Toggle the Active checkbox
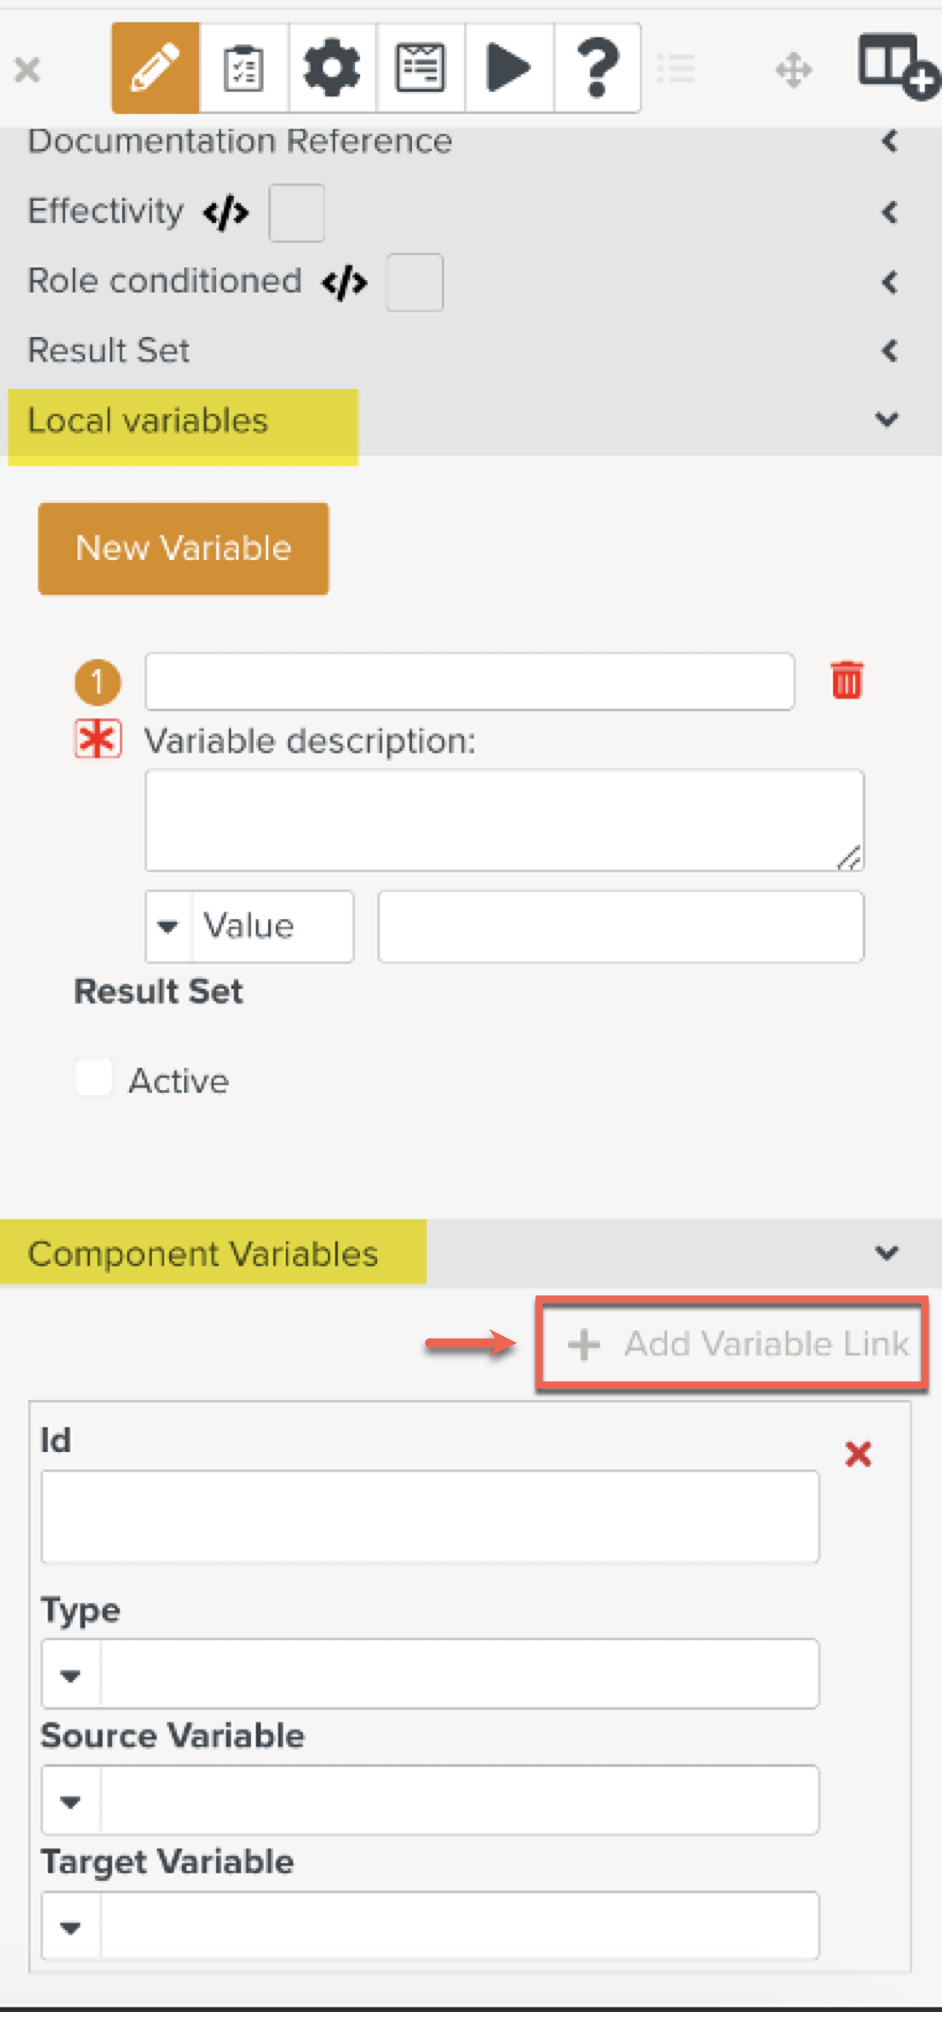942x2018 pixels. coord(95,1078)
